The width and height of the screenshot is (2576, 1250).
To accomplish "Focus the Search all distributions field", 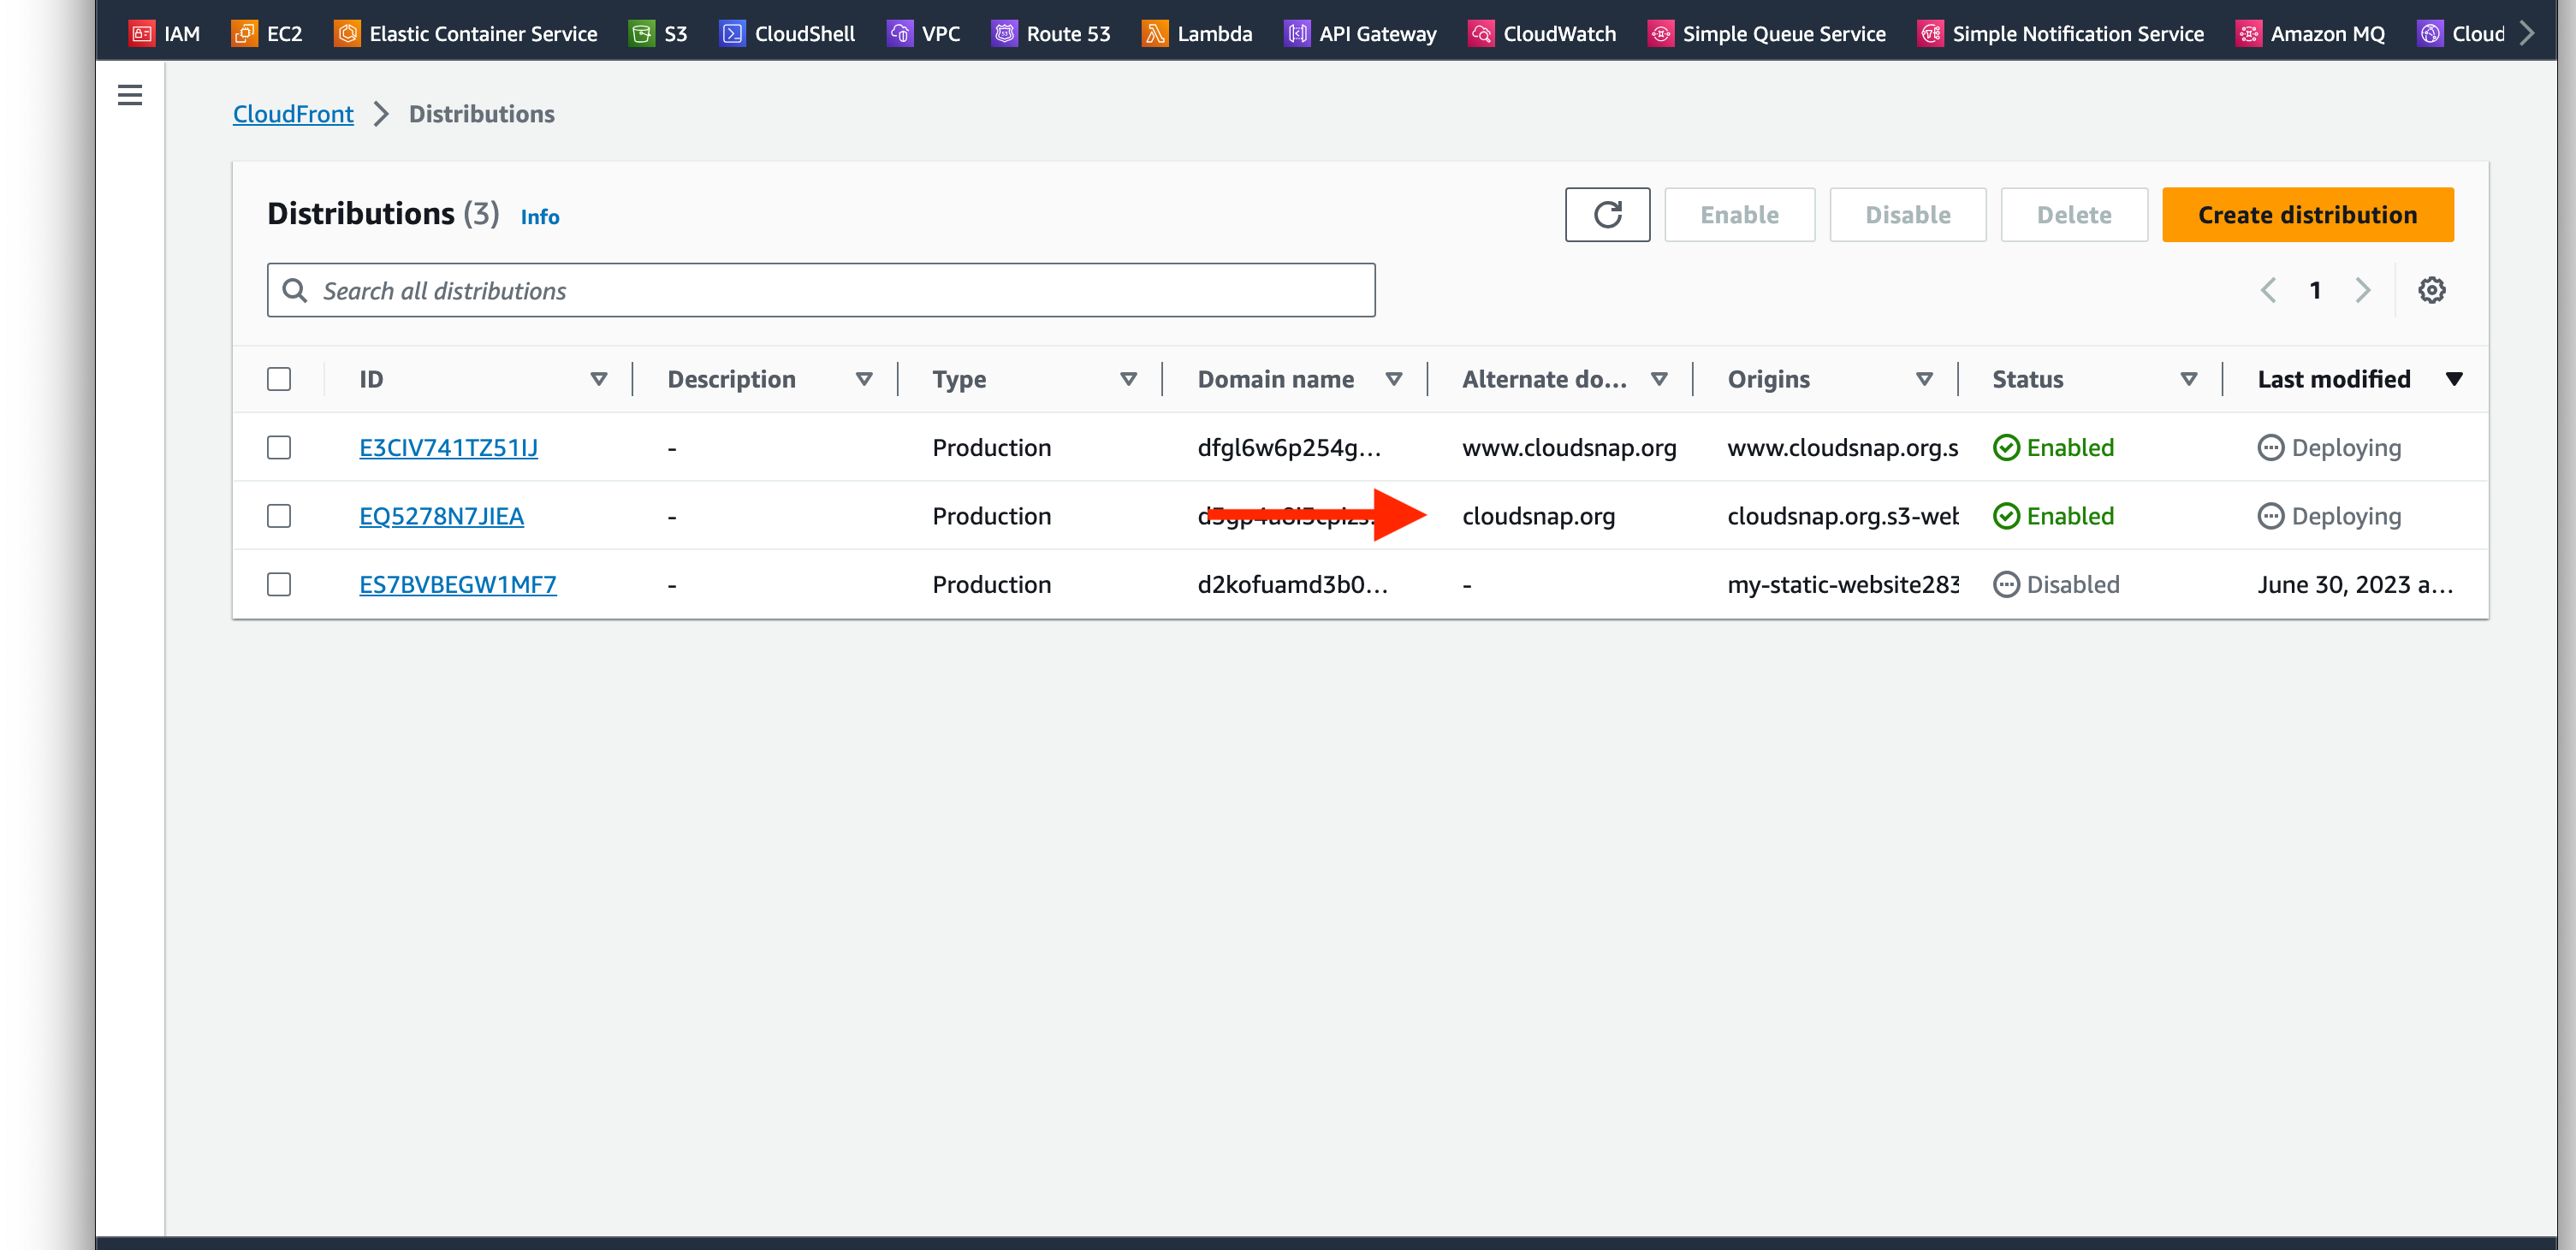I will point(821,290).
